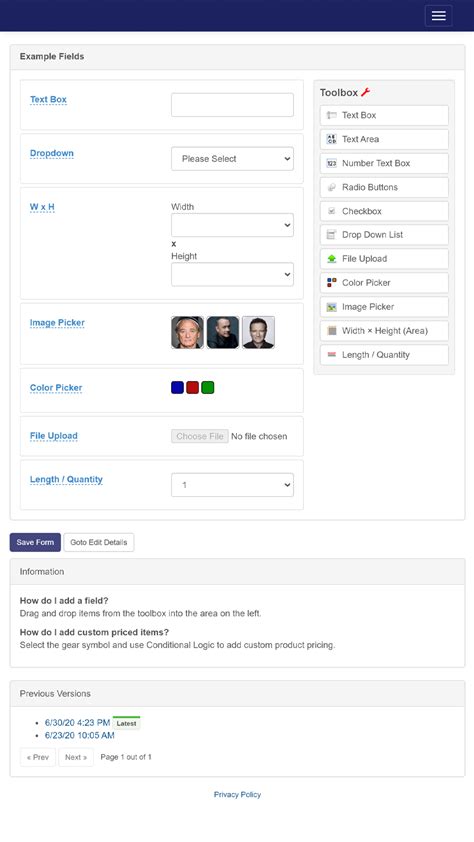Click the 'No file chosen' text
Viewport: 474px width, 842px height.
[x=259, y=437]
